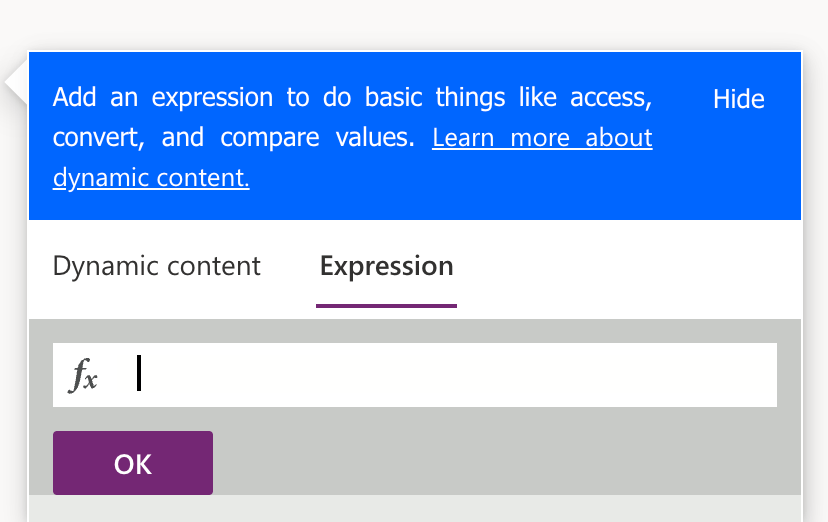This screenshot has width=828, height=522.
Task: Click the fx function icon
Action: (x=84, y=376)
